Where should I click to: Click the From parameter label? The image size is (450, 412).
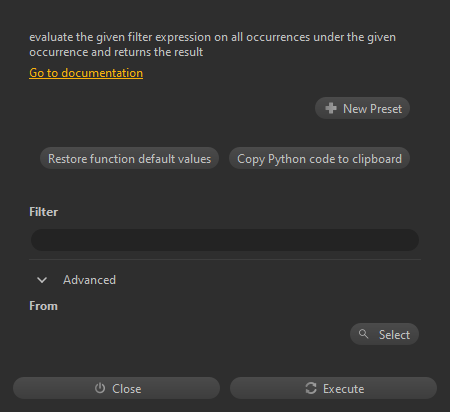coord(43,306)
